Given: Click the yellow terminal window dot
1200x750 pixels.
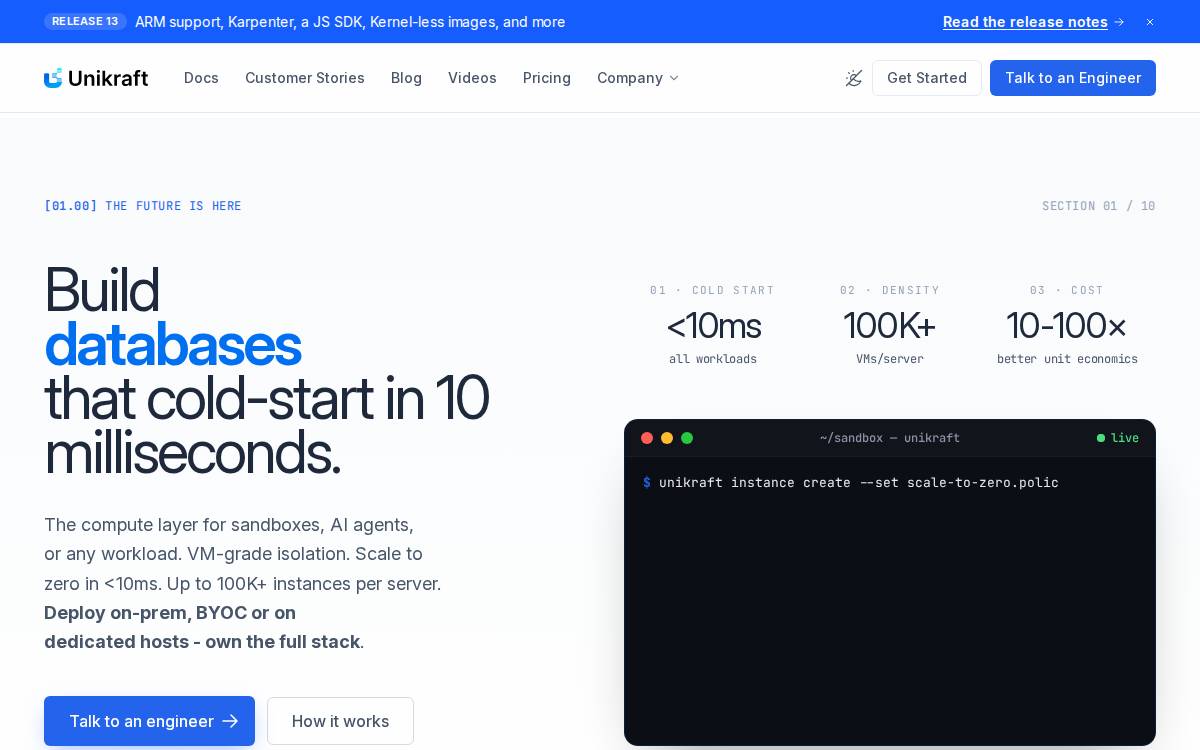Looking at the screenshot, I should 667,438.
